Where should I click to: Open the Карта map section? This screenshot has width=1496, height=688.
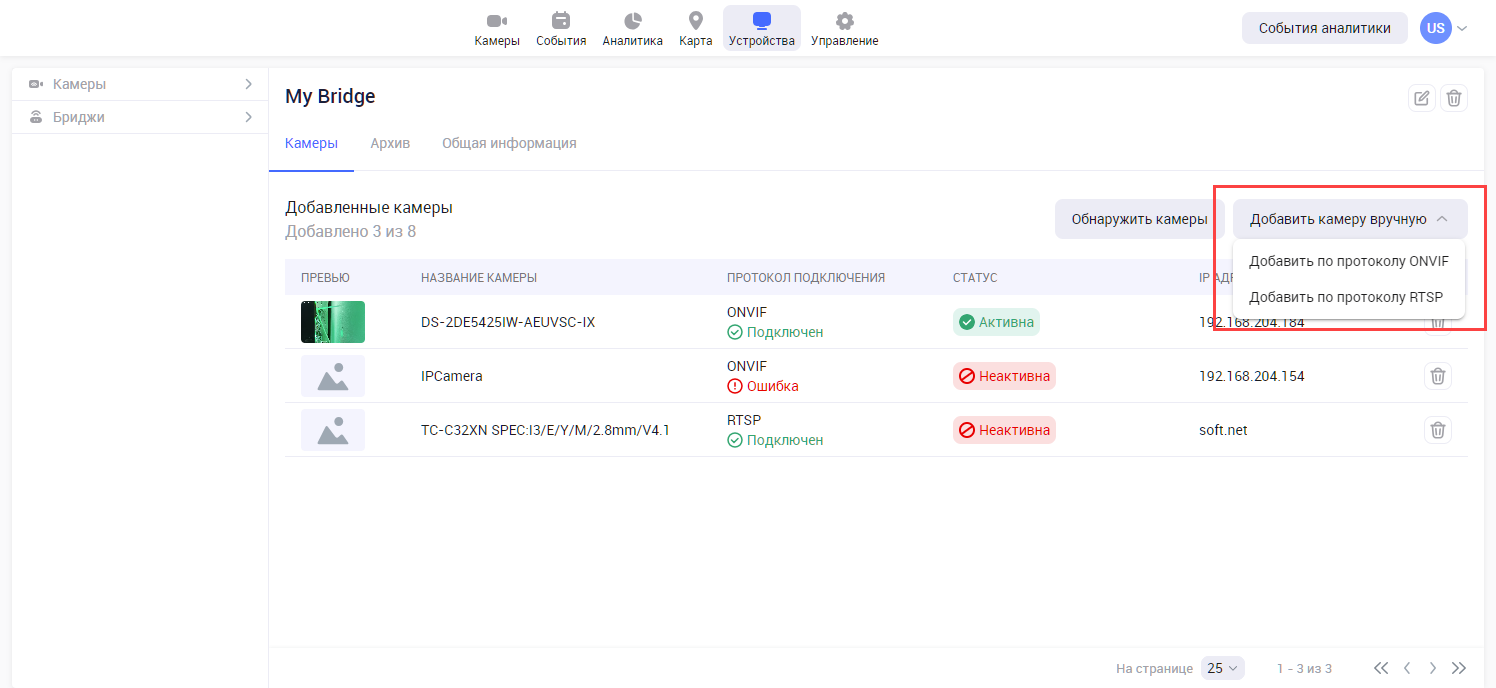[696, 29]
